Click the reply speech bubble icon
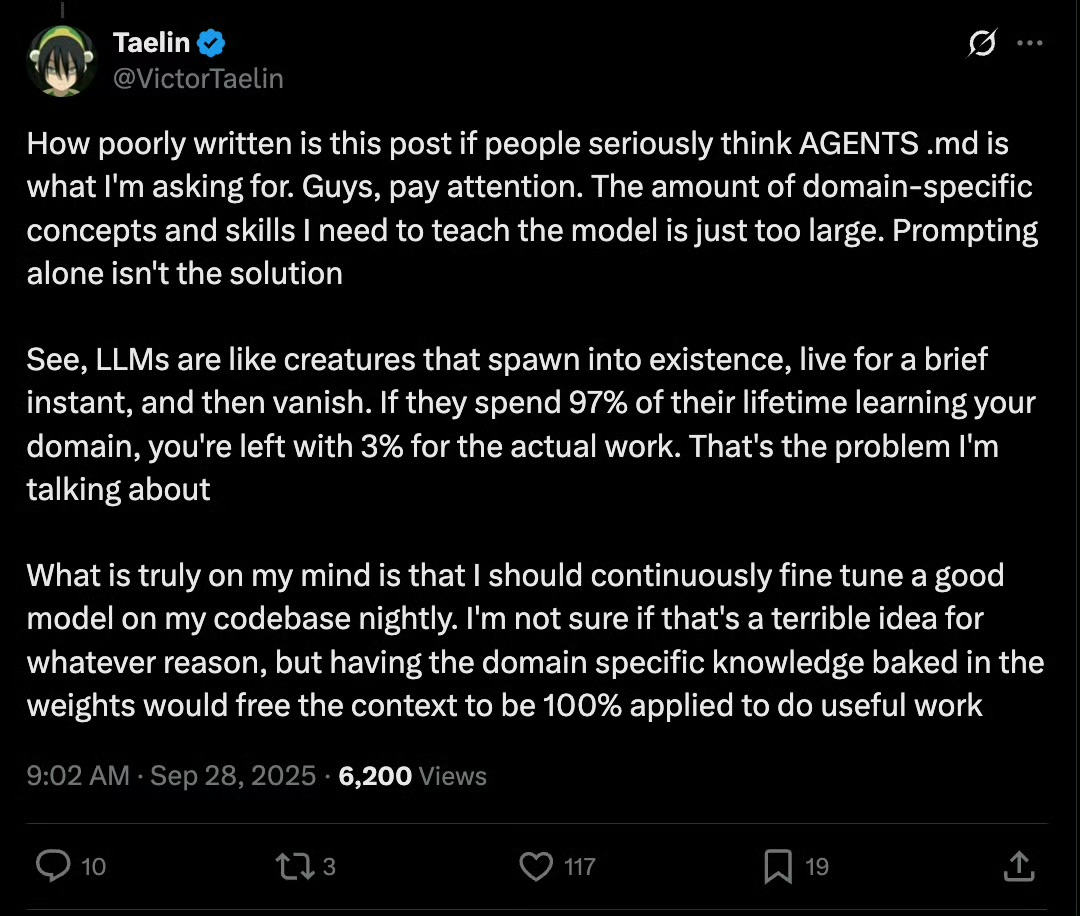Image resolution: width=1080 pixels, height=916 pixels. 52,866
